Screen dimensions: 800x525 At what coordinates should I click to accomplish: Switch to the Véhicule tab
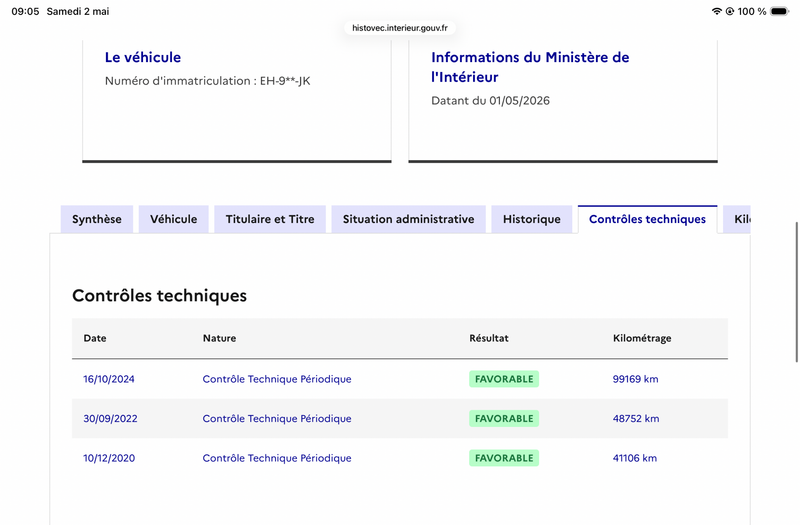click(x=173, y=219)
